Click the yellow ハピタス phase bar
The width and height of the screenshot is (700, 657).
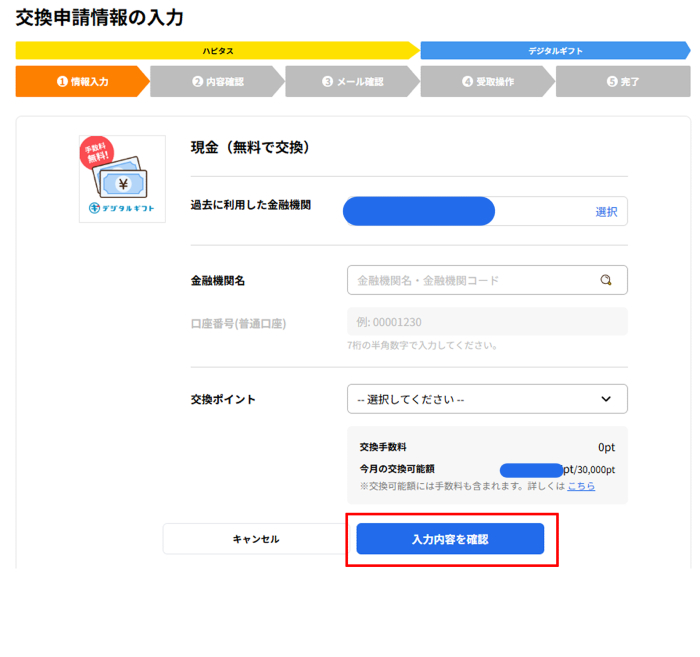pos(217,50)
